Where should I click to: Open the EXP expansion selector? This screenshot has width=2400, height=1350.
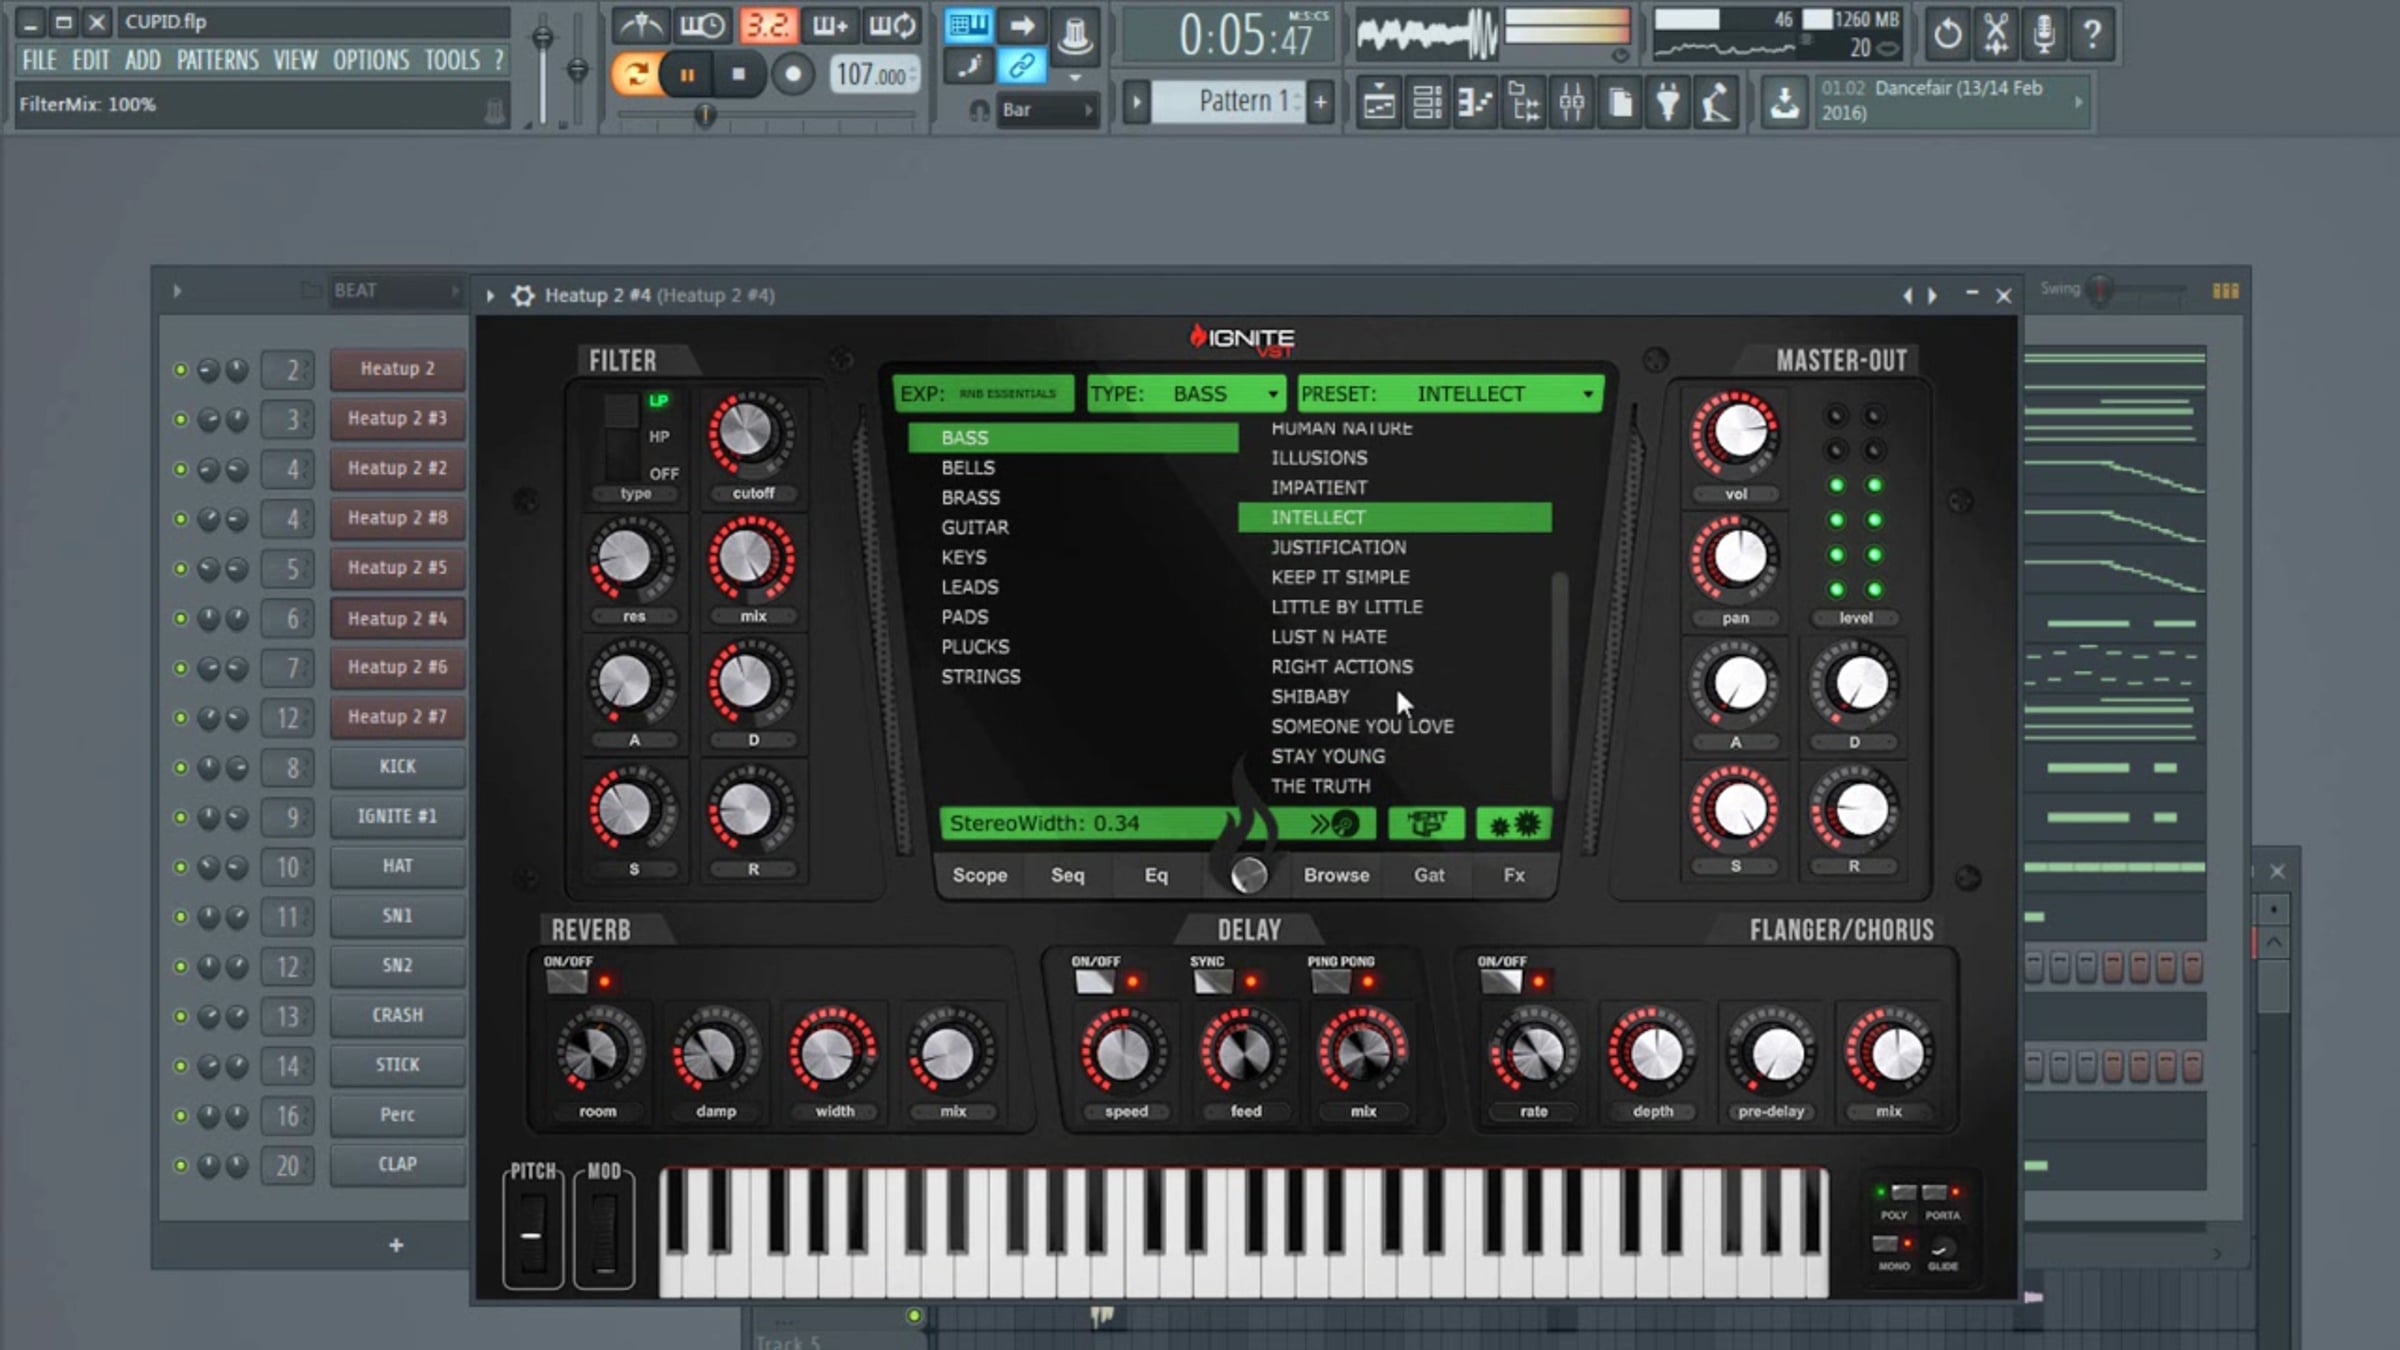tap(982, 394)
